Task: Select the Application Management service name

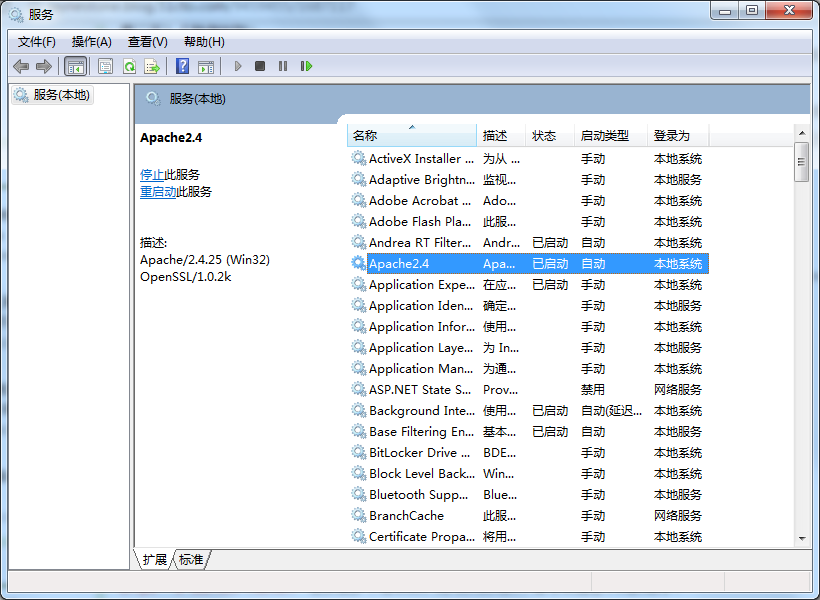Action: 421,368
